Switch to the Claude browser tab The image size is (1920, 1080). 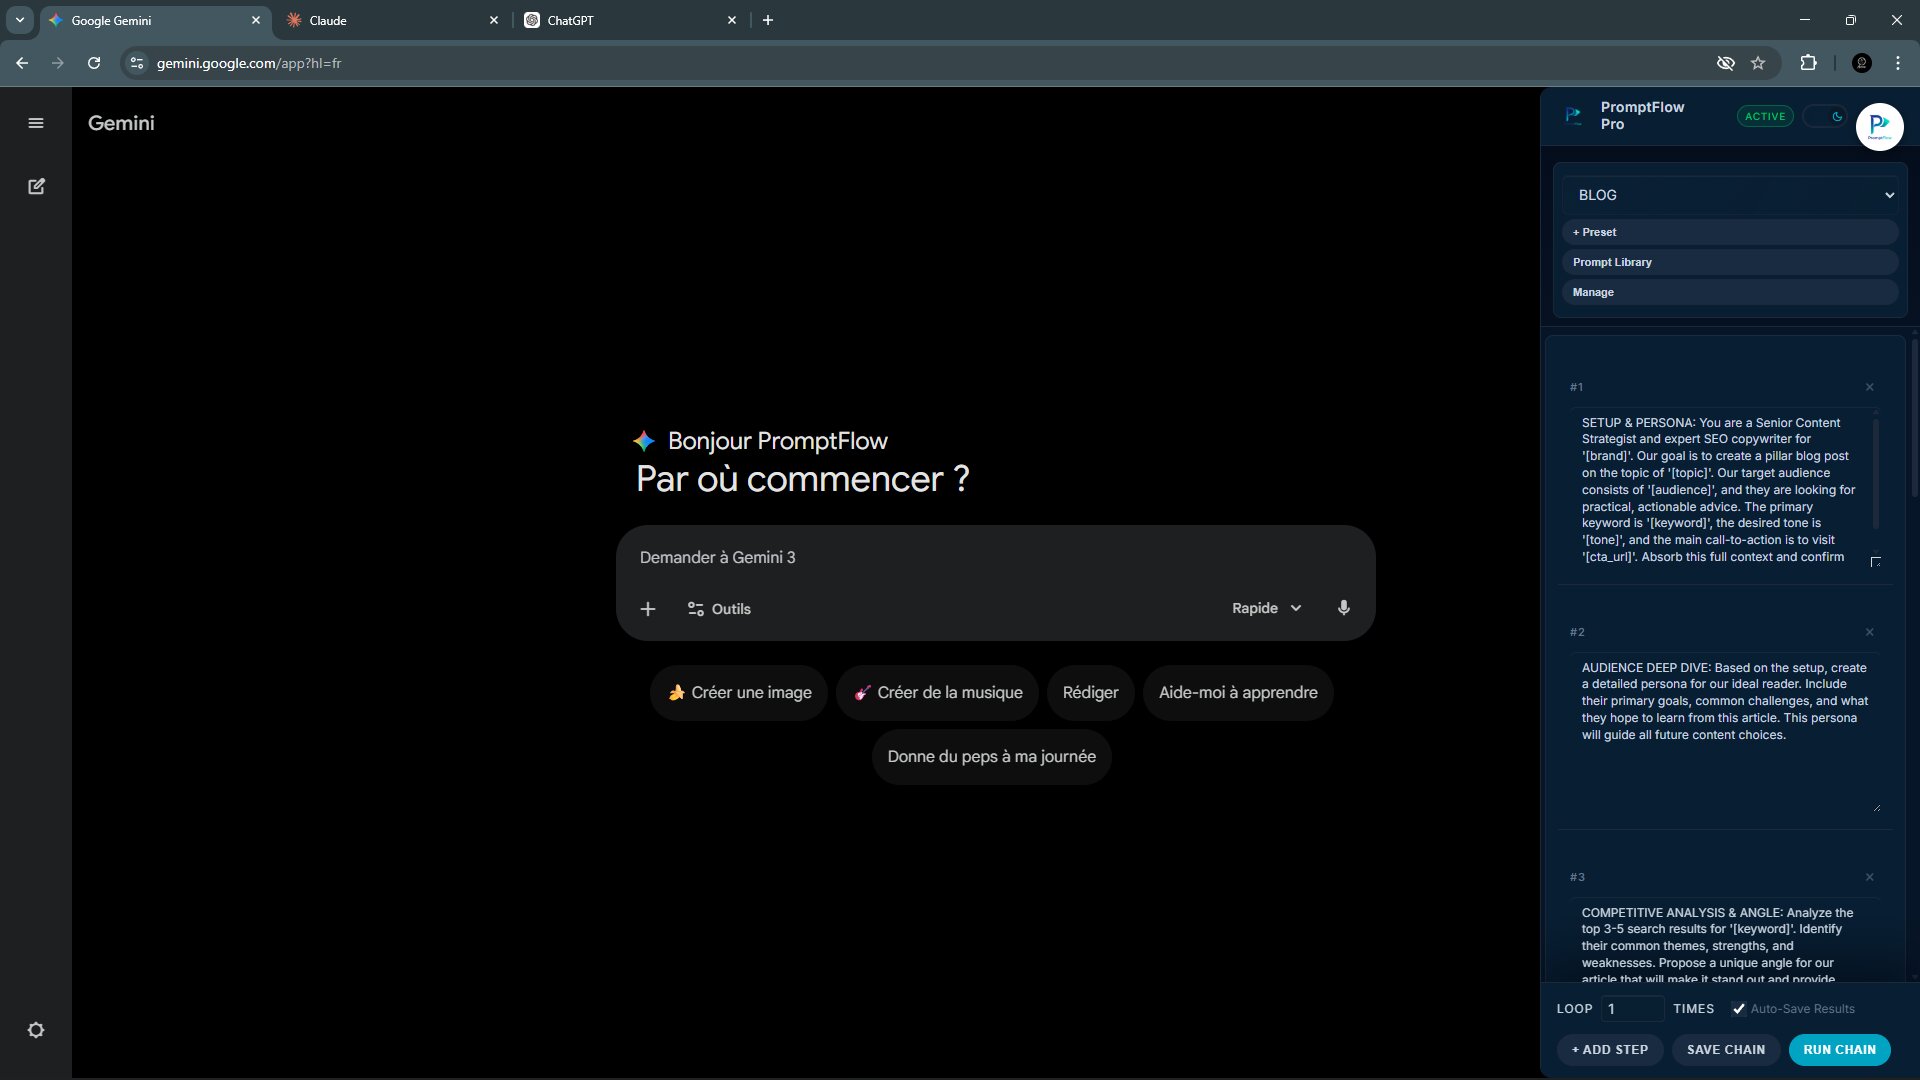pyautogui.click(x=393, y=20)
